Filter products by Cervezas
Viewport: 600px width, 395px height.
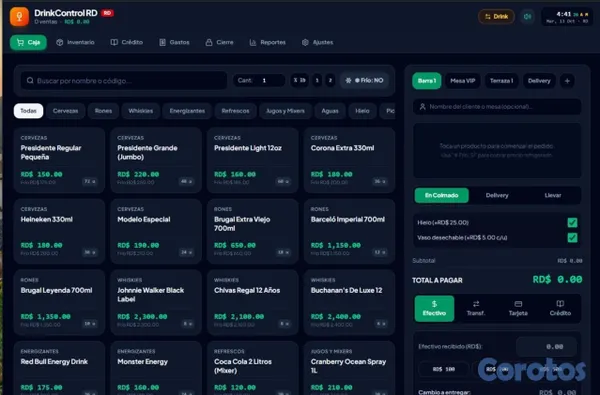coord(65,111)
